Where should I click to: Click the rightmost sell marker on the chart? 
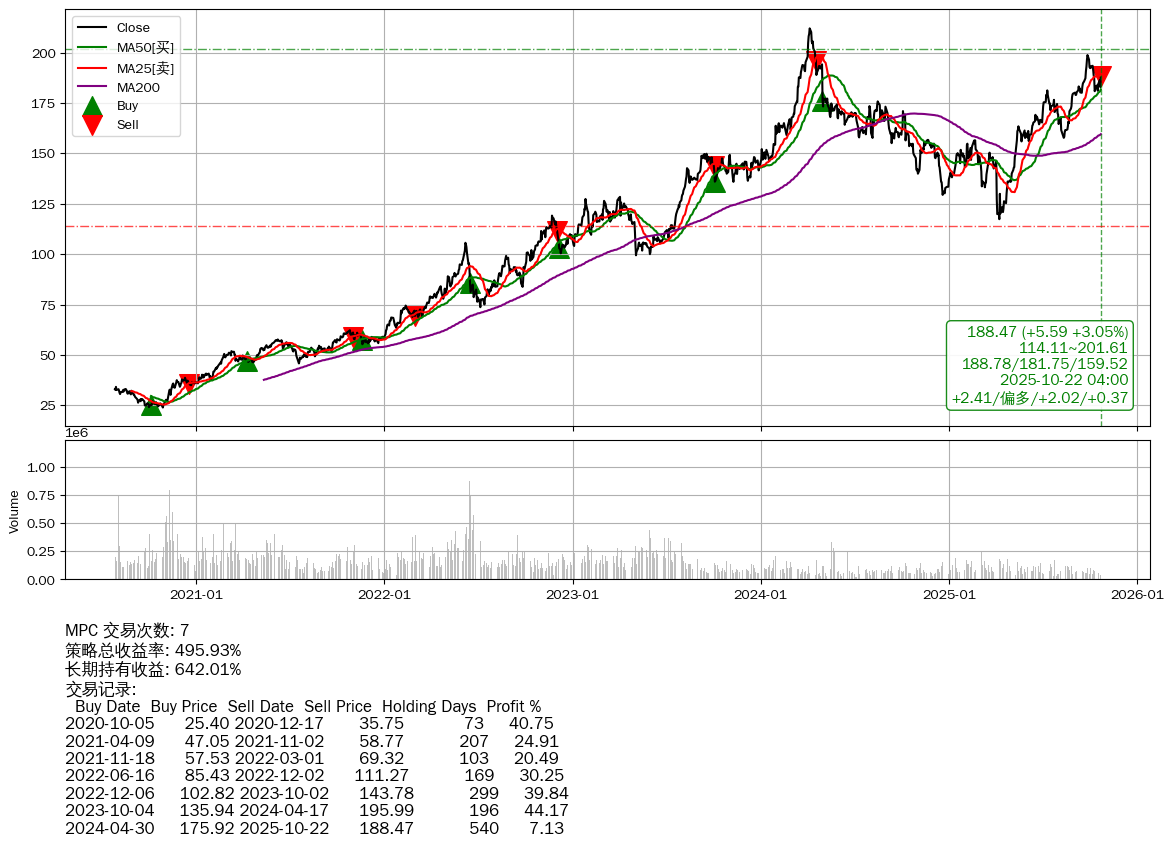pos(1101,76)
